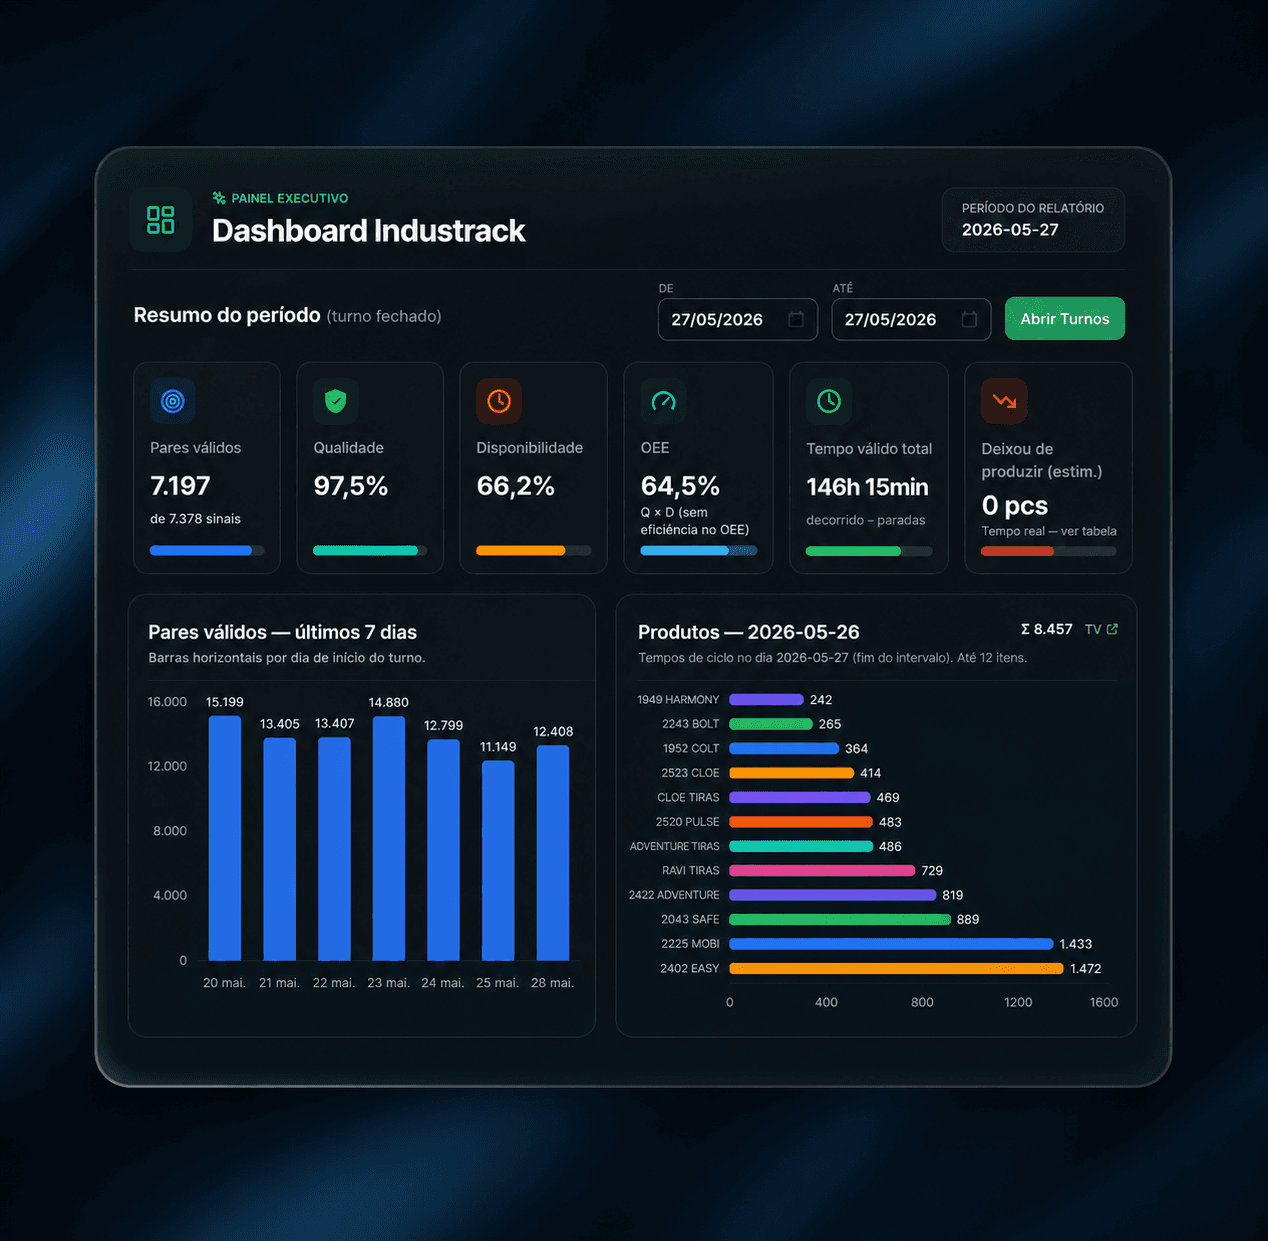Click the 14.880 bar label
This screenshot has width=1268, height=1241.
(x=389, y=702)
